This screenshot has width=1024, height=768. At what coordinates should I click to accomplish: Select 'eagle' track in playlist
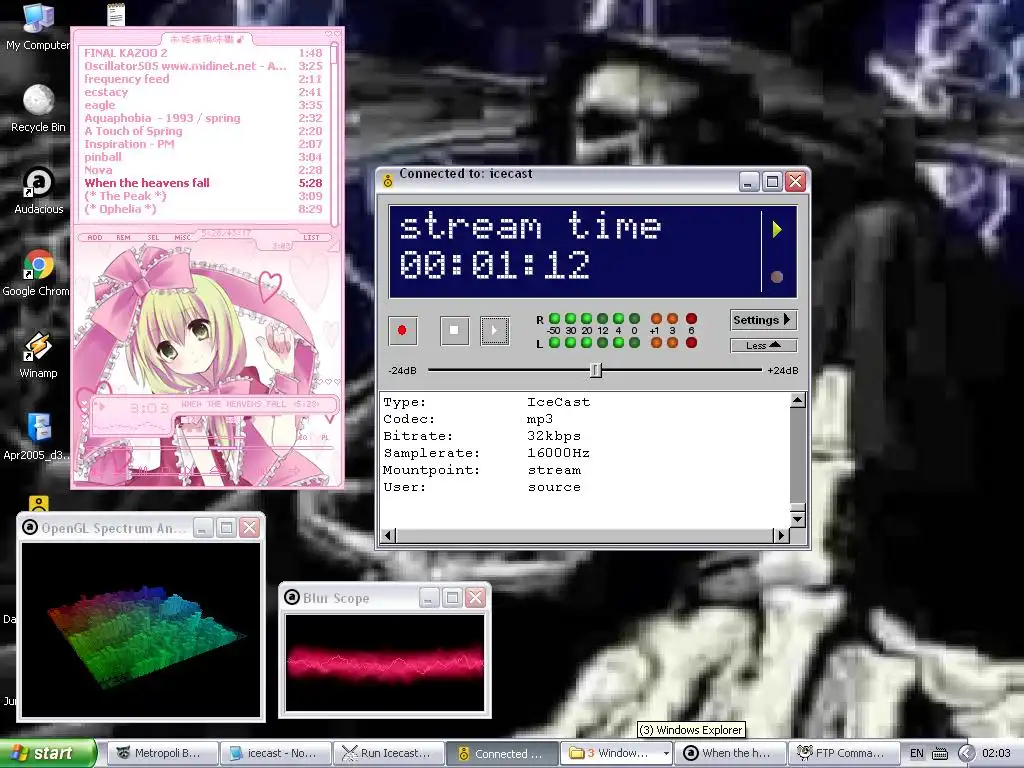tap(203, 105)
